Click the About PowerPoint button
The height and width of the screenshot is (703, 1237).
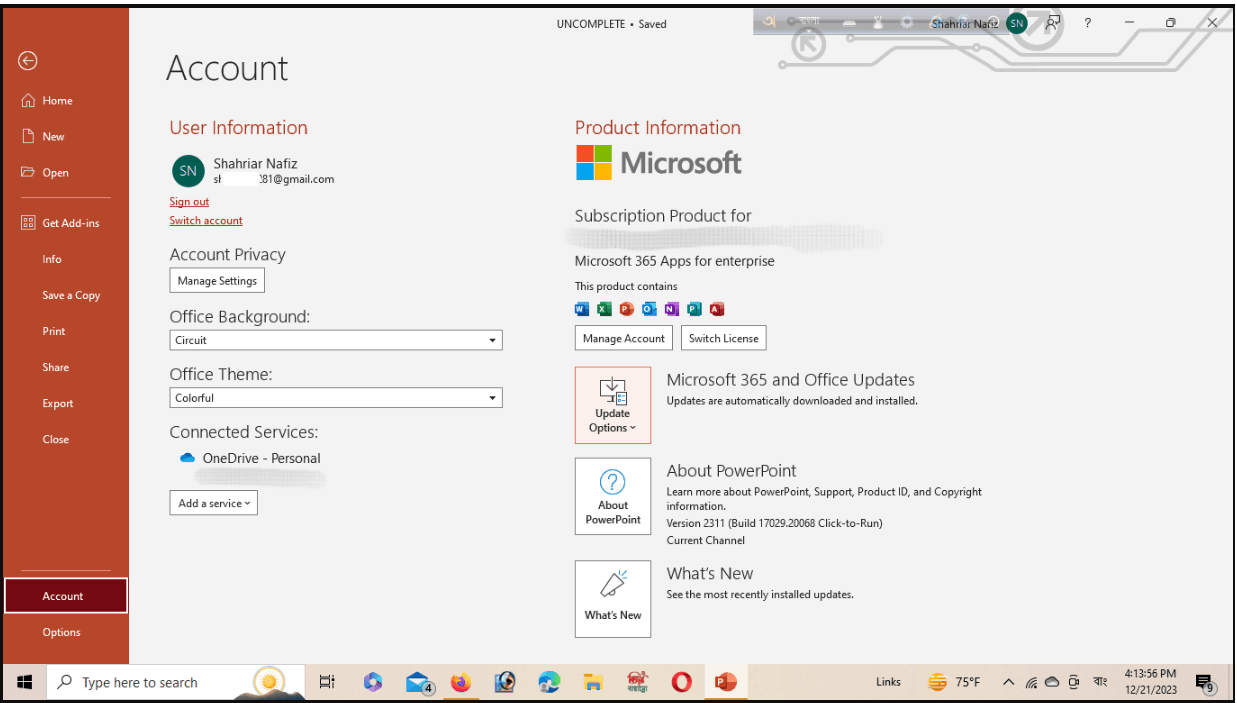pos(613,496)
